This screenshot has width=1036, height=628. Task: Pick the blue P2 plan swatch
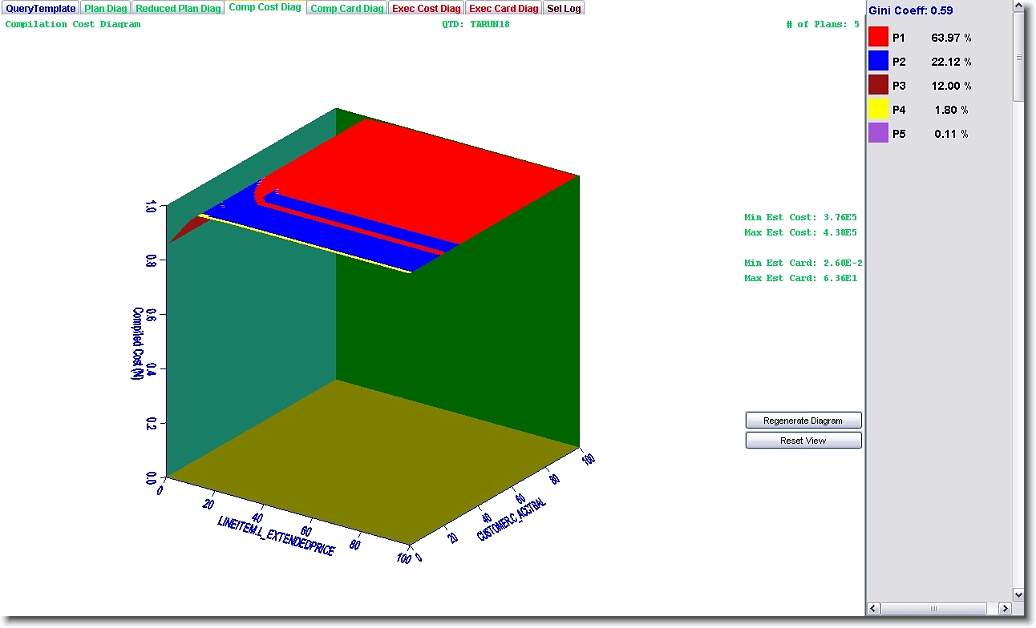tap(878, 62)
